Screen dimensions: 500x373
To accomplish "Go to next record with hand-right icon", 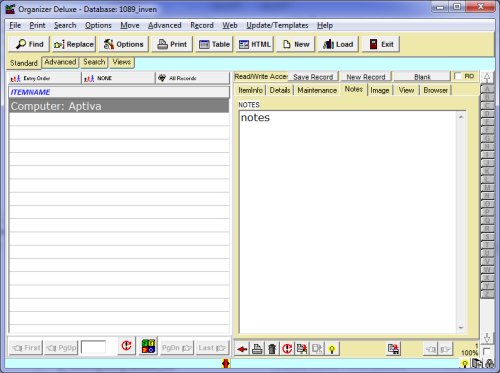I will [x=445, y=349].
